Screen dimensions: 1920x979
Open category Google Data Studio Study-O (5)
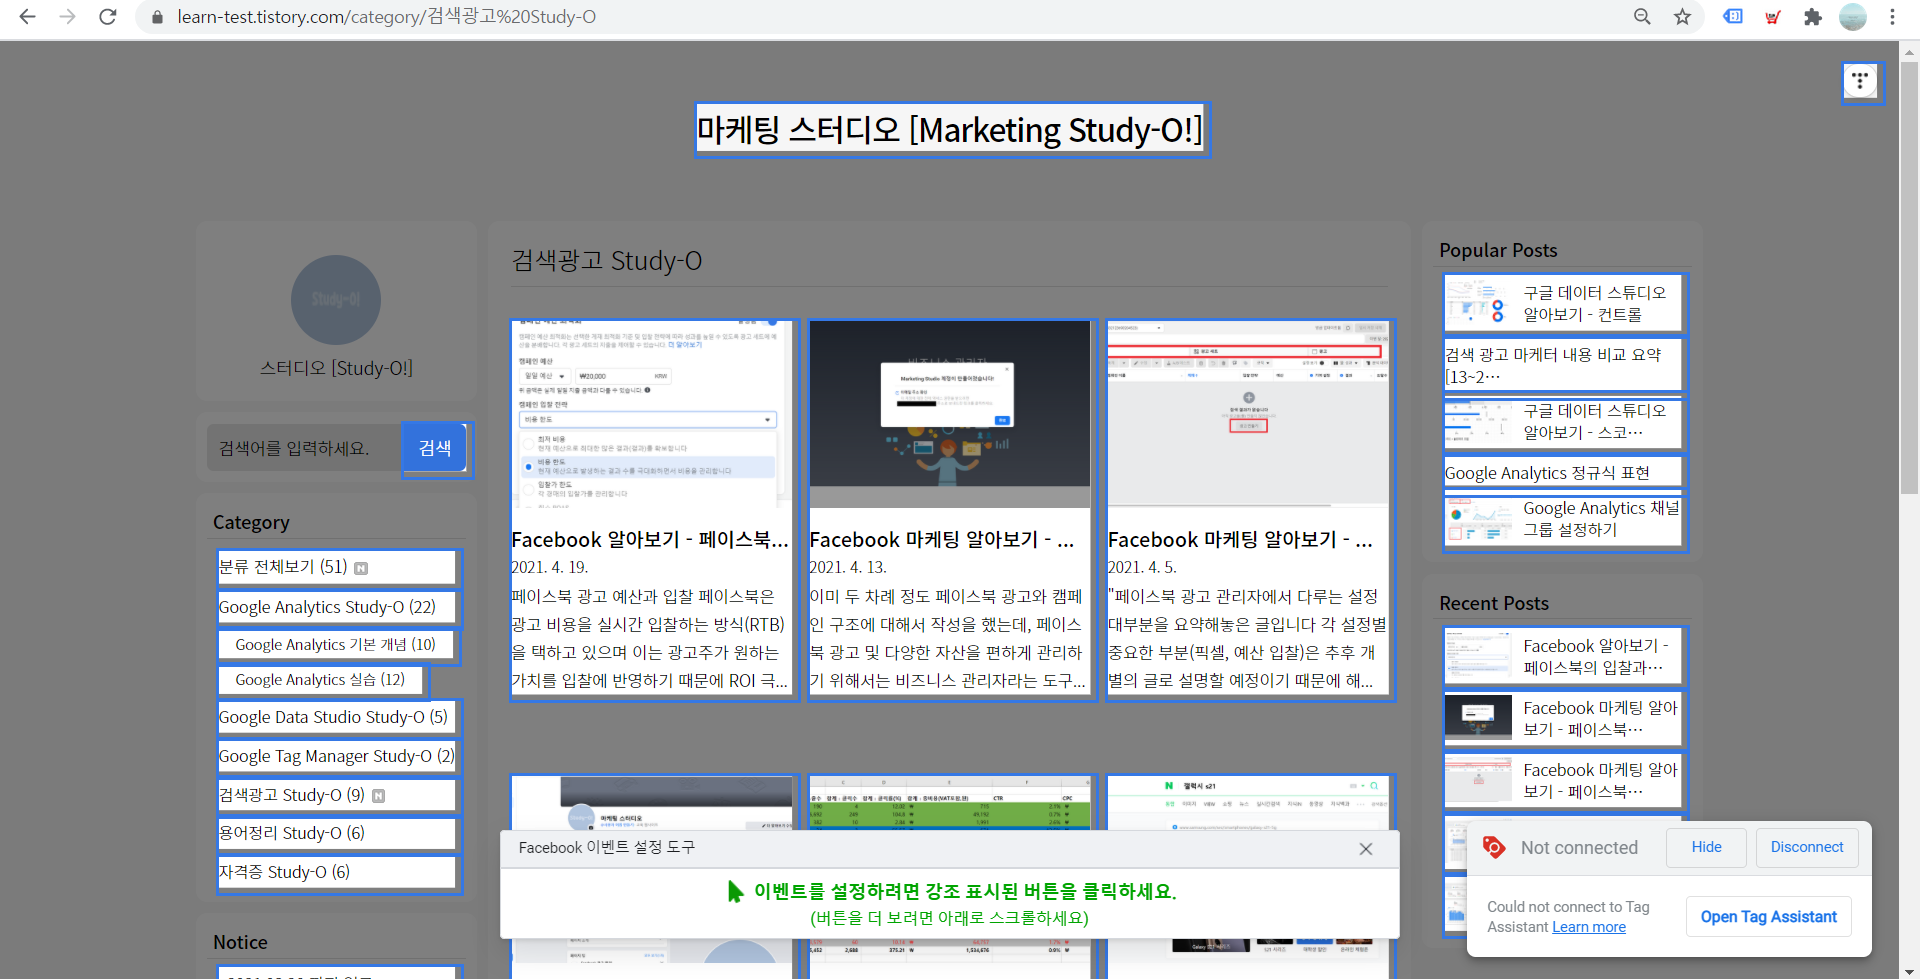coord(337,717)
